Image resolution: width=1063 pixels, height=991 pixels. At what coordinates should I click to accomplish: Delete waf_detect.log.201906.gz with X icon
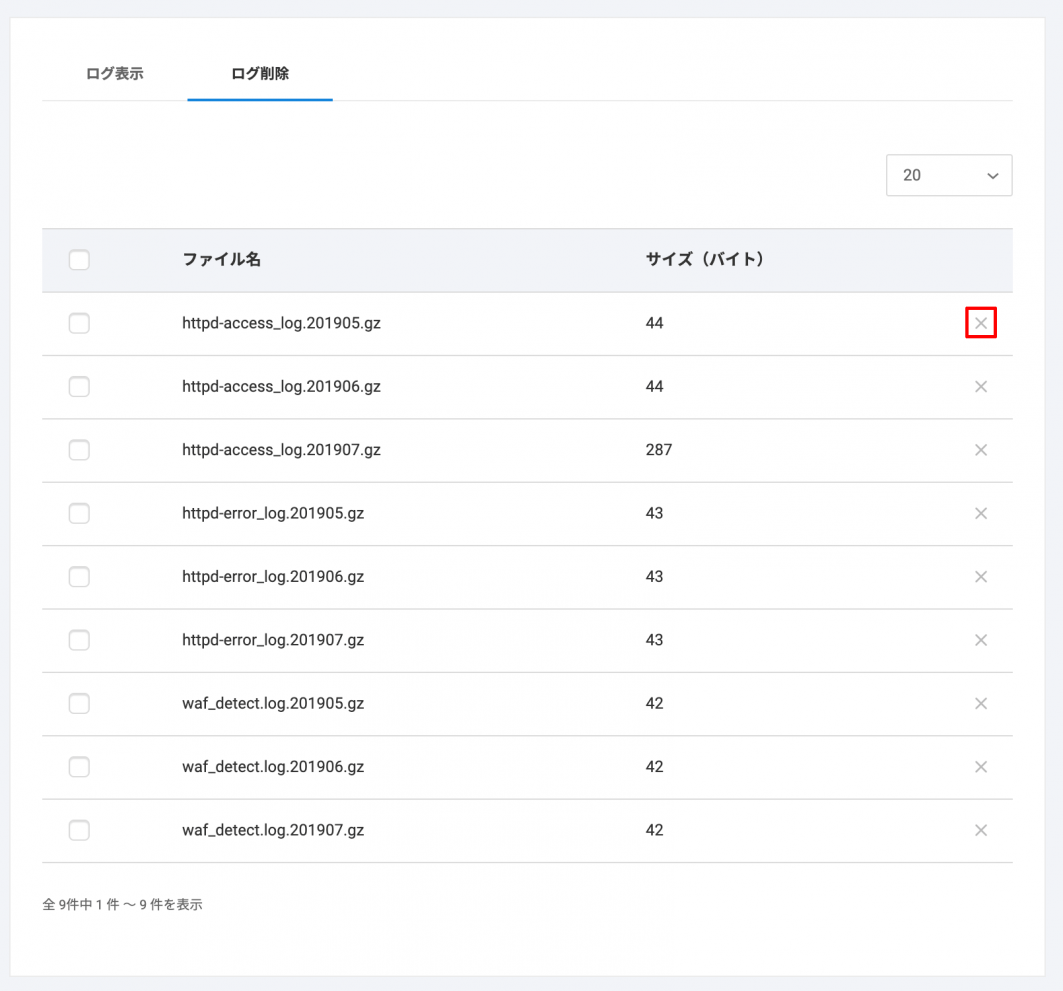pos(980,767)
